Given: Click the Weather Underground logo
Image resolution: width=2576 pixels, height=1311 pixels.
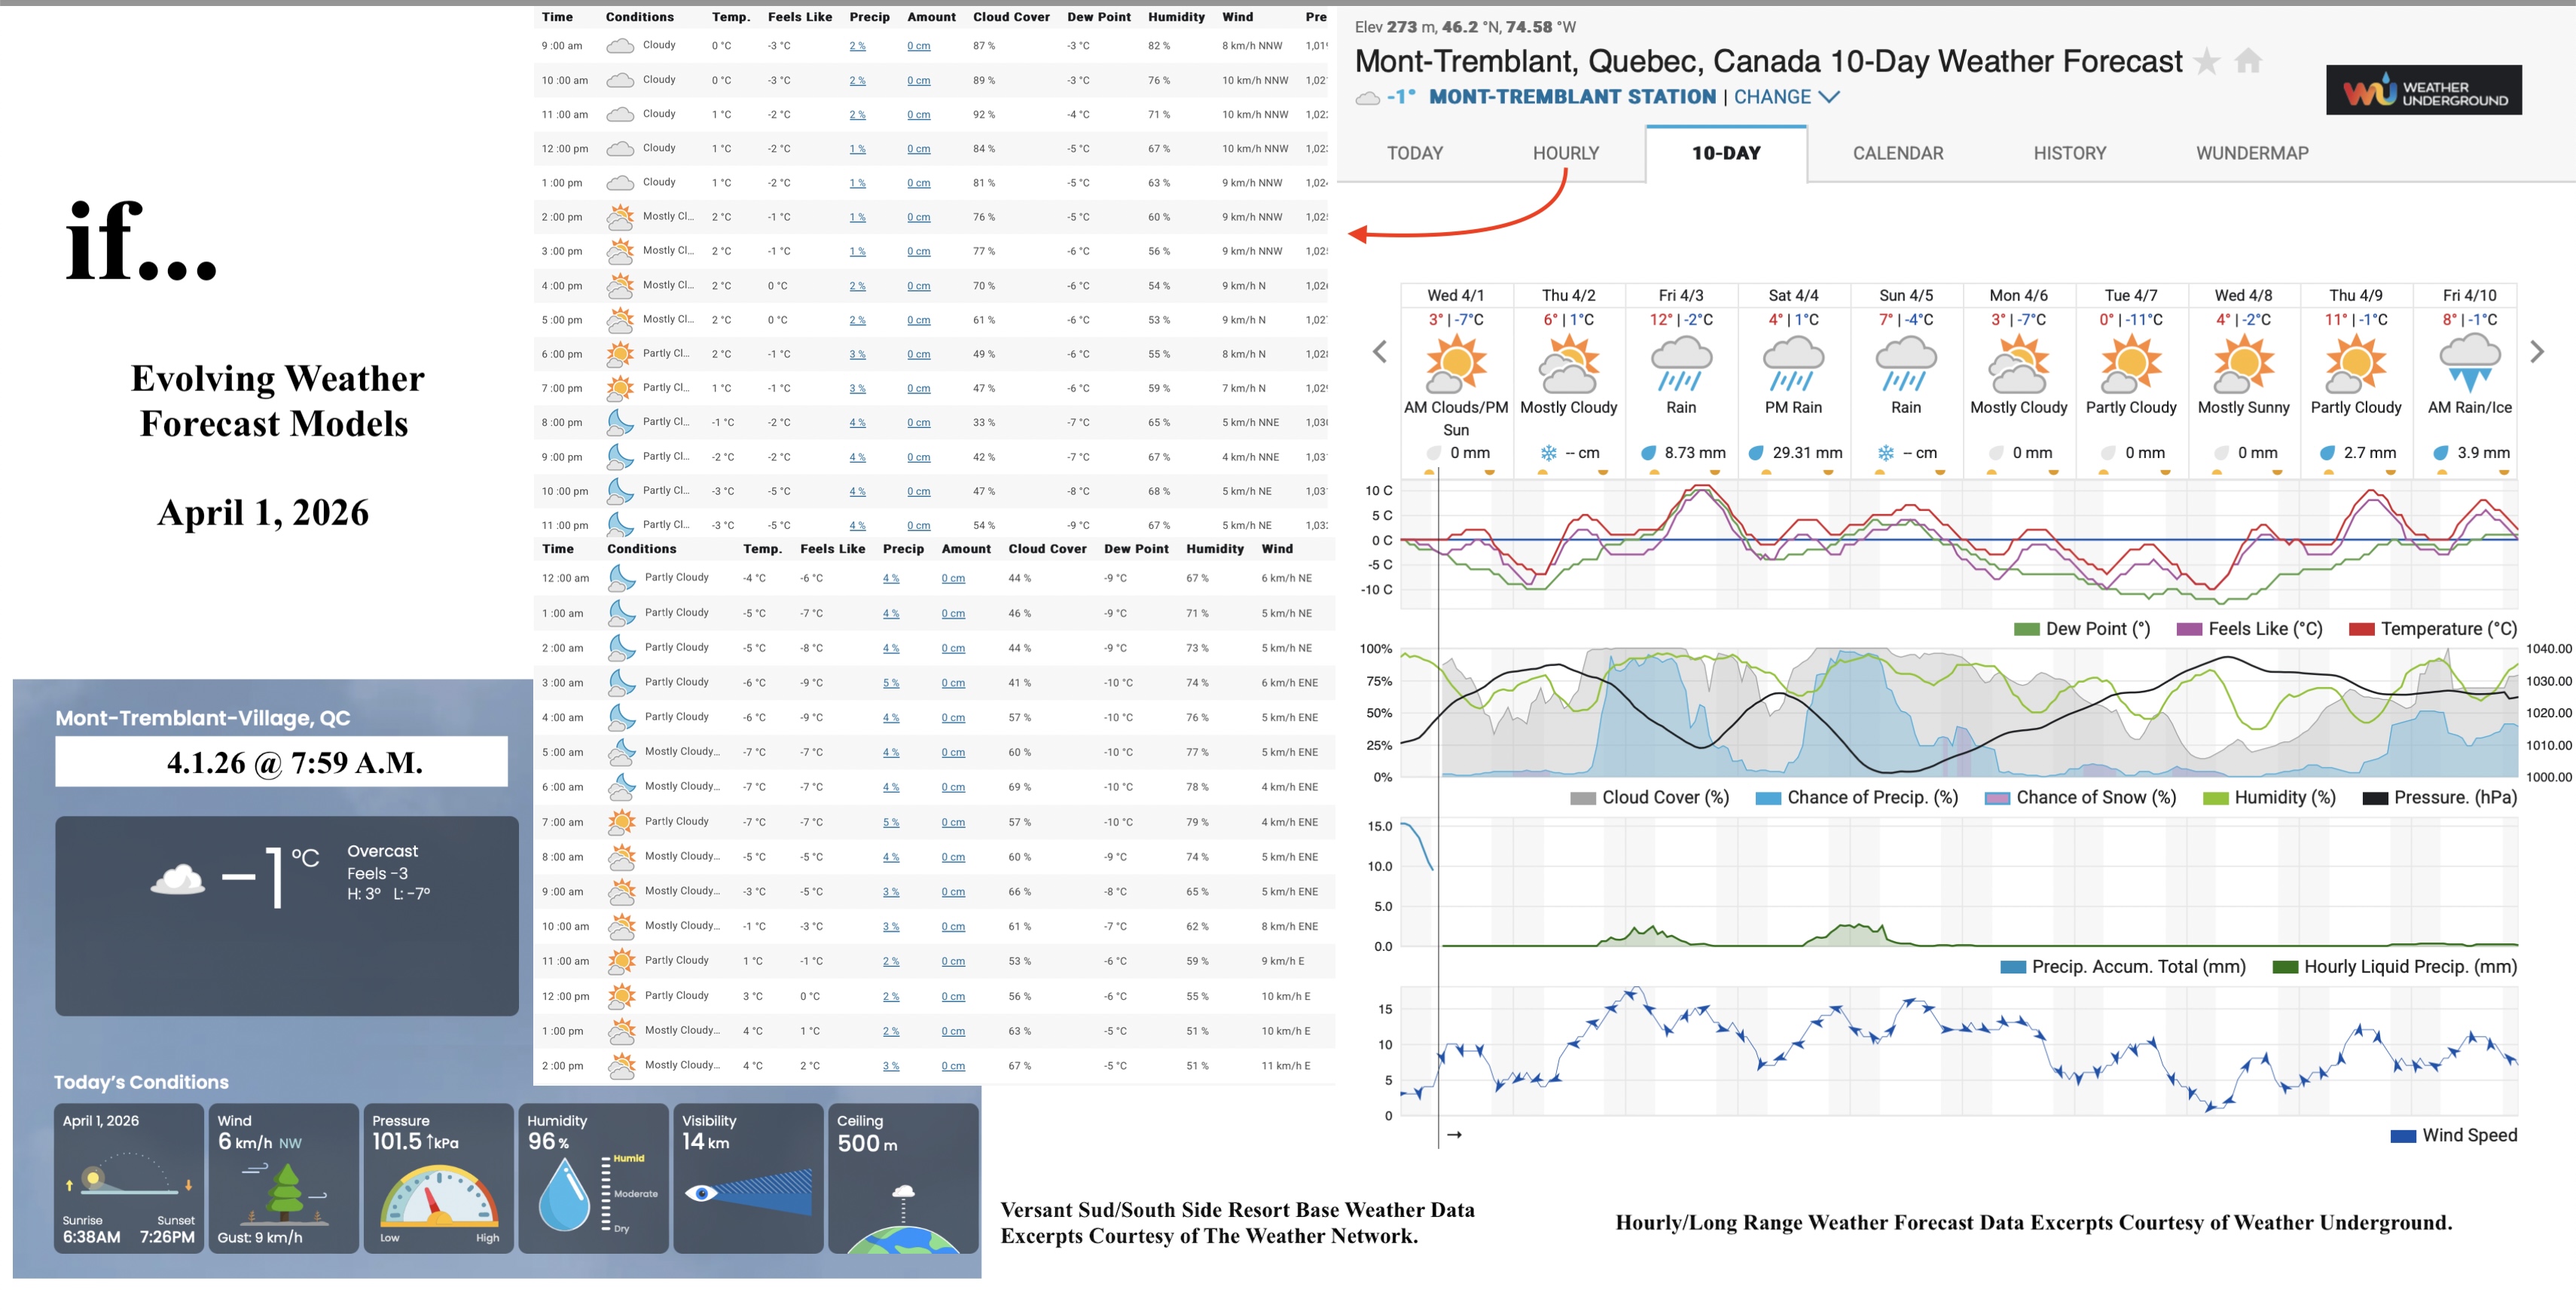Looking at the screenshot, I should click(x=2424, y=90).
